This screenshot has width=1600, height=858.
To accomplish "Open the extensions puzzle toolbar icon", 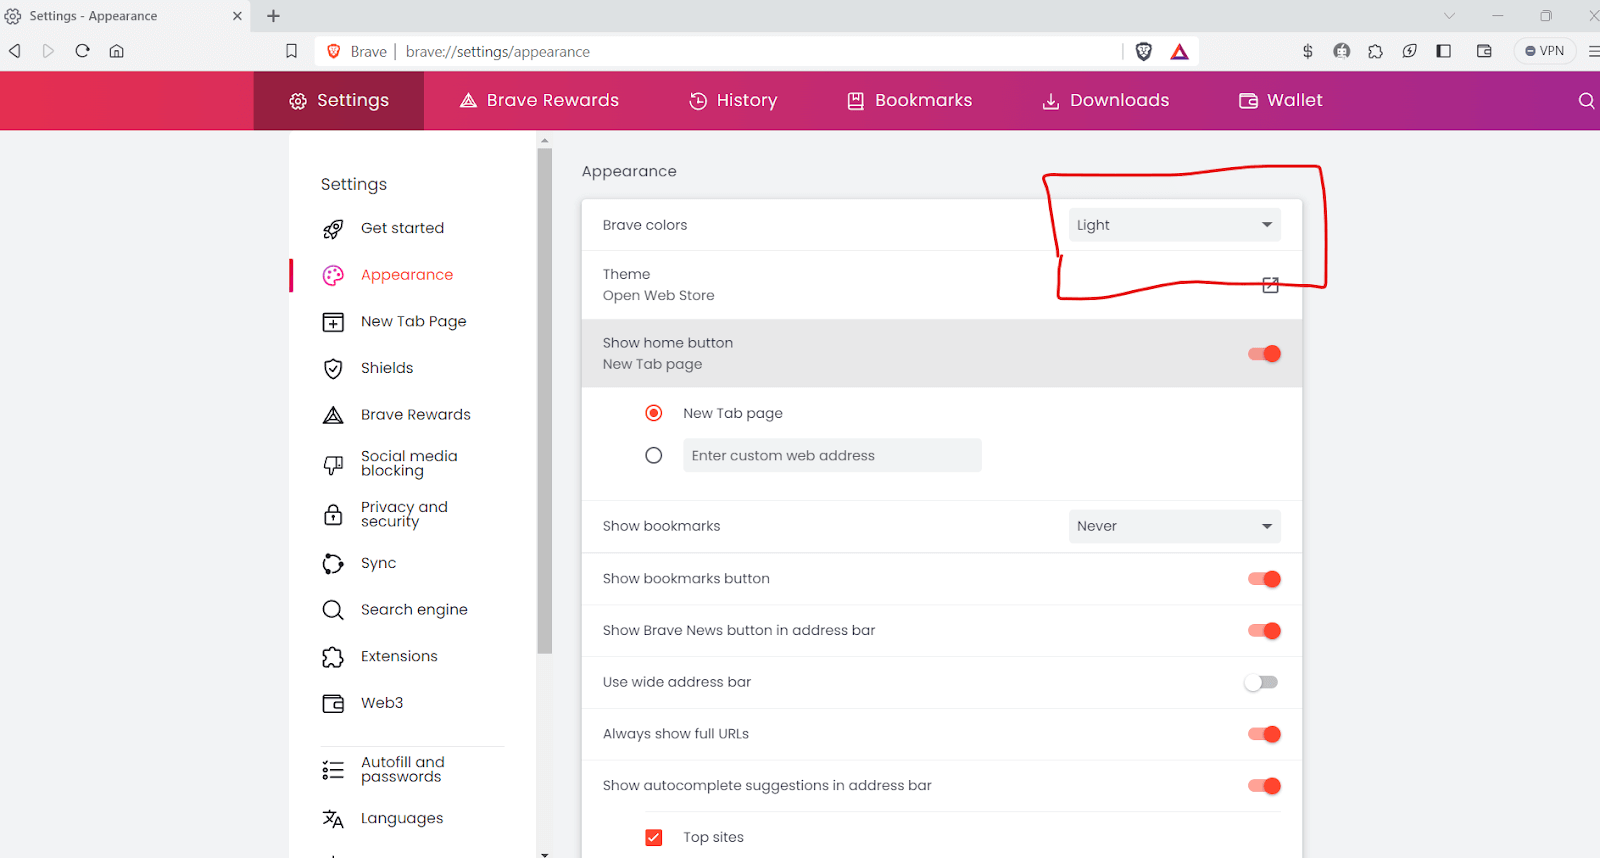I will tap(1376, 51).
